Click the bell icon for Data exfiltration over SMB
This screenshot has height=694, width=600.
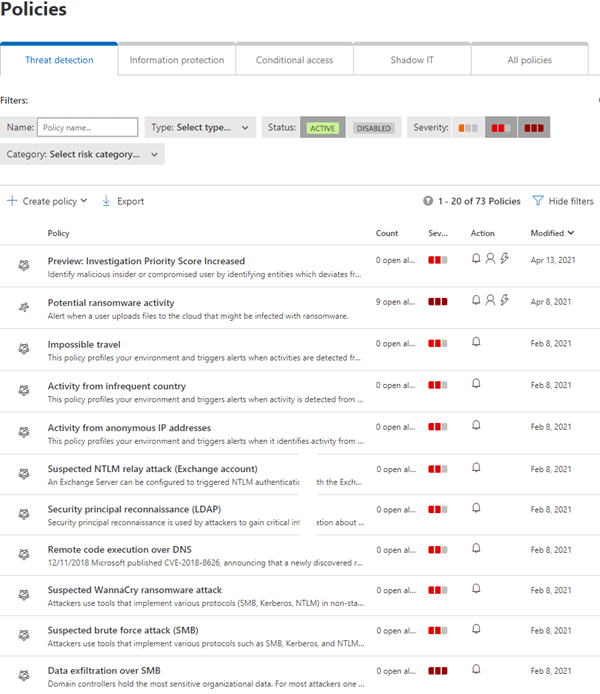(476, 670)
